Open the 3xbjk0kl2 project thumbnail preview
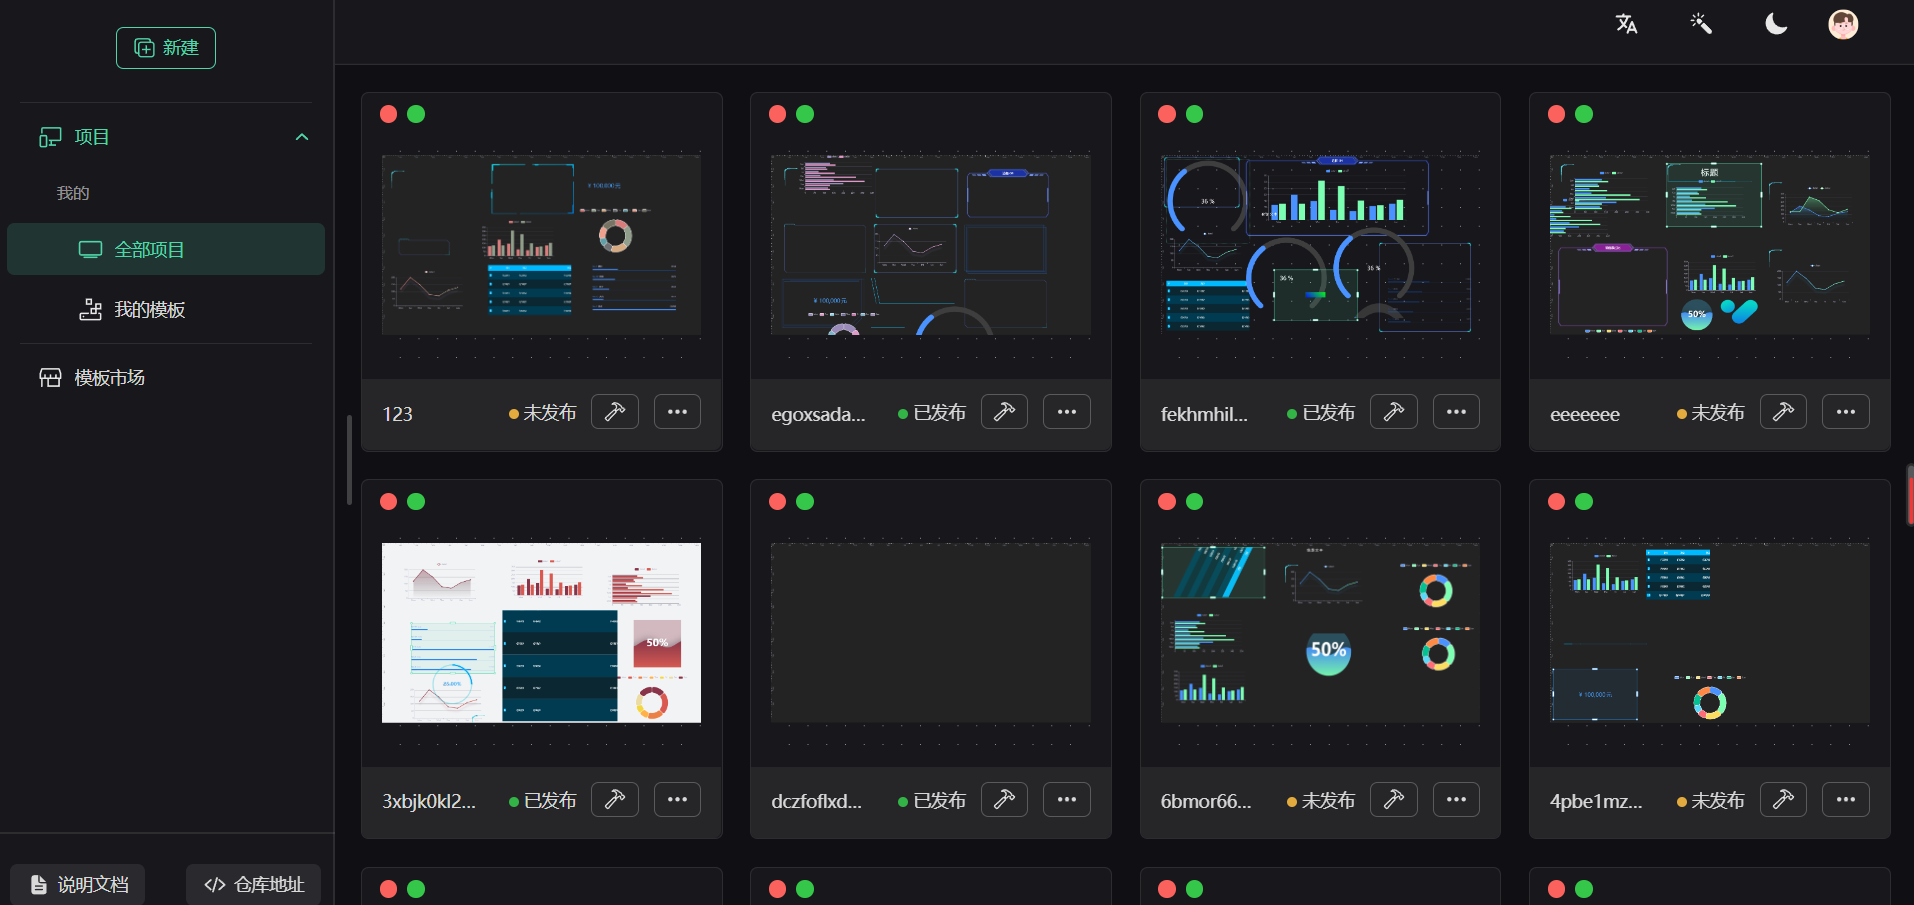Image resolution: width=1914 pixels, height=905 pixels. pyautogui.click(x=541, y=631)
